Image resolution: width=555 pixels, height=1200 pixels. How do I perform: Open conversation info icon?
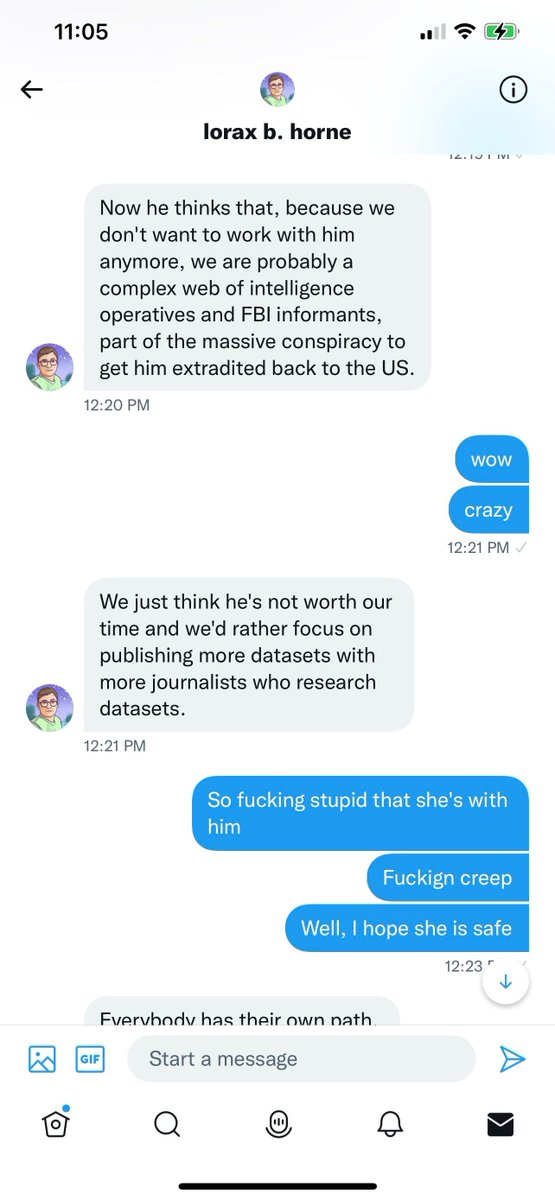(512, 90)
